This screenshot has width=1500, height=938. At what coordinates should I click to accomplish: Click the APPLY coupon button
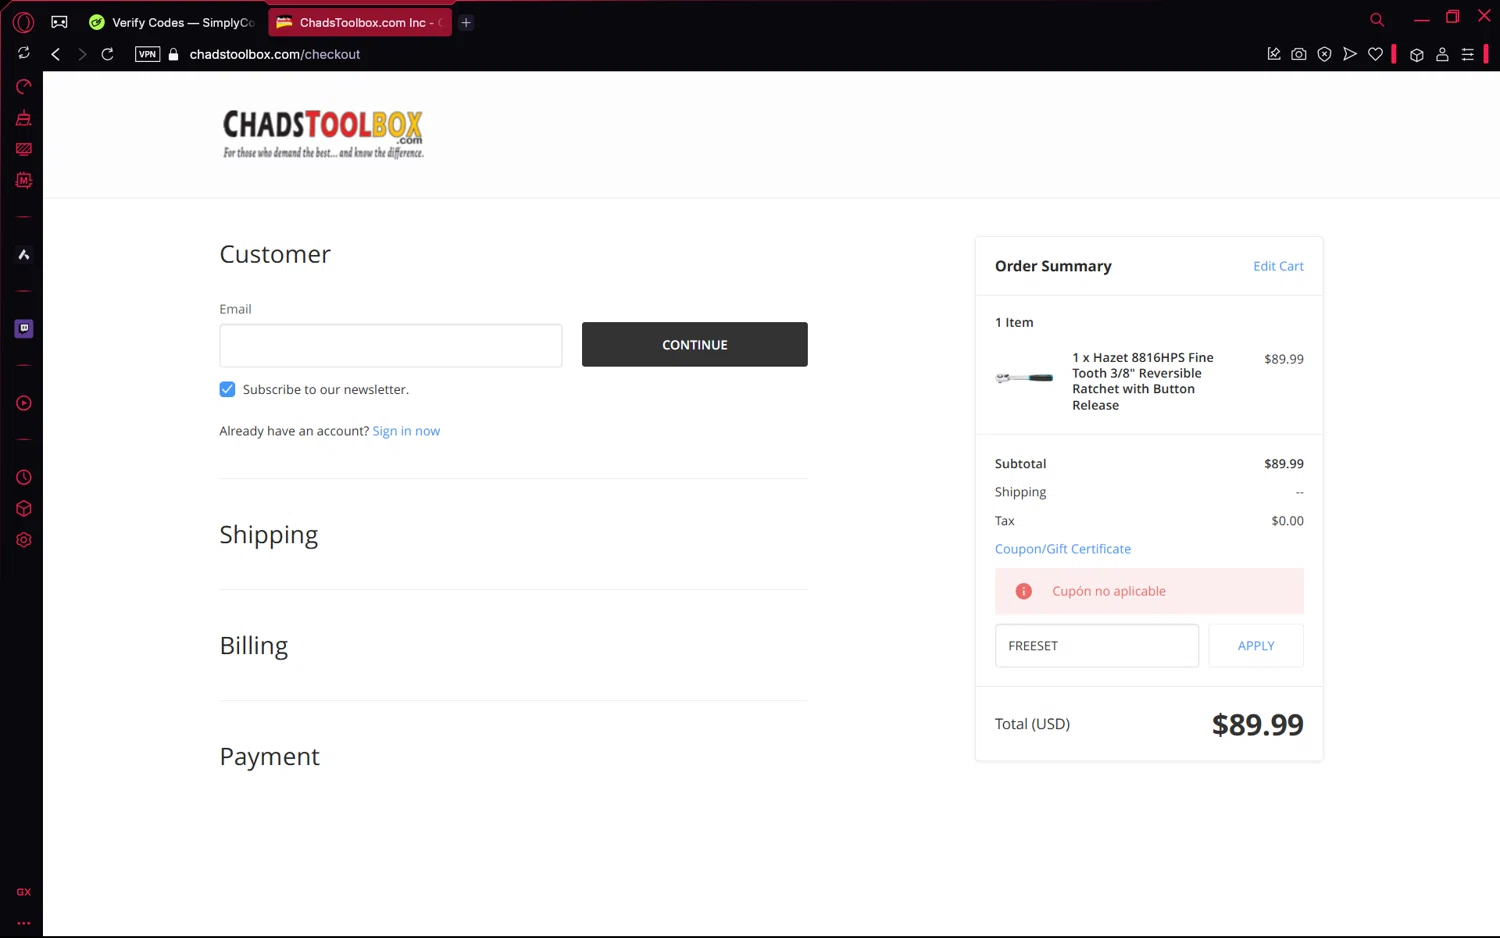coord(1256,646)
